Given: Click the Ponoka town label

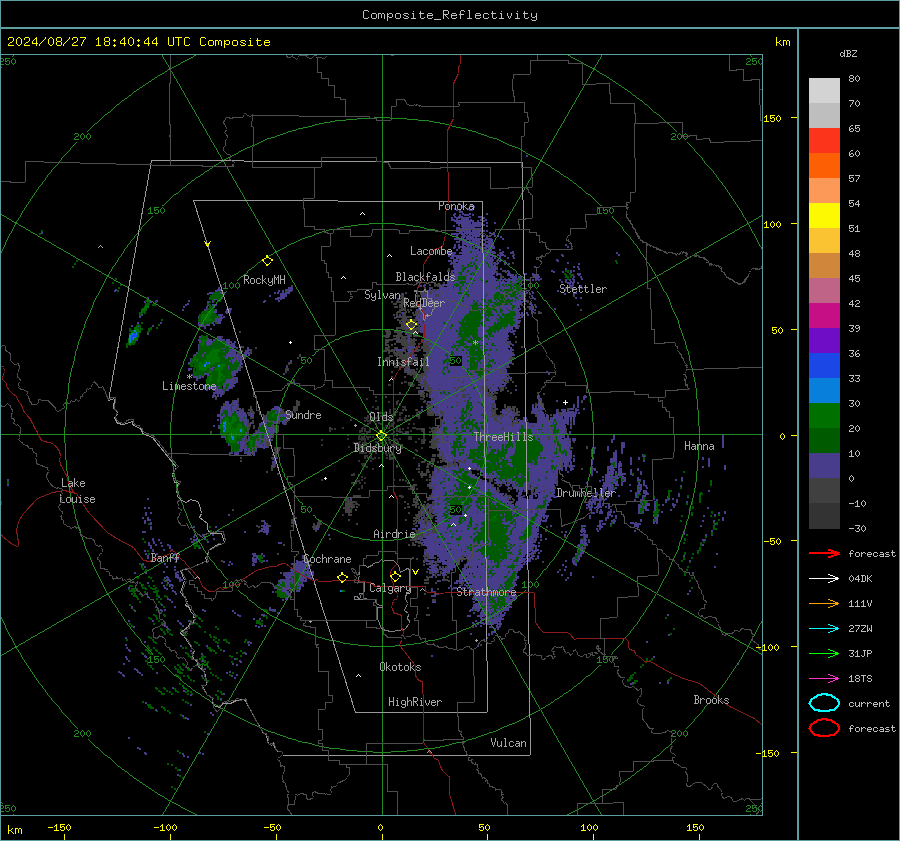Looking at the screenshot, I should pos(456,206).
